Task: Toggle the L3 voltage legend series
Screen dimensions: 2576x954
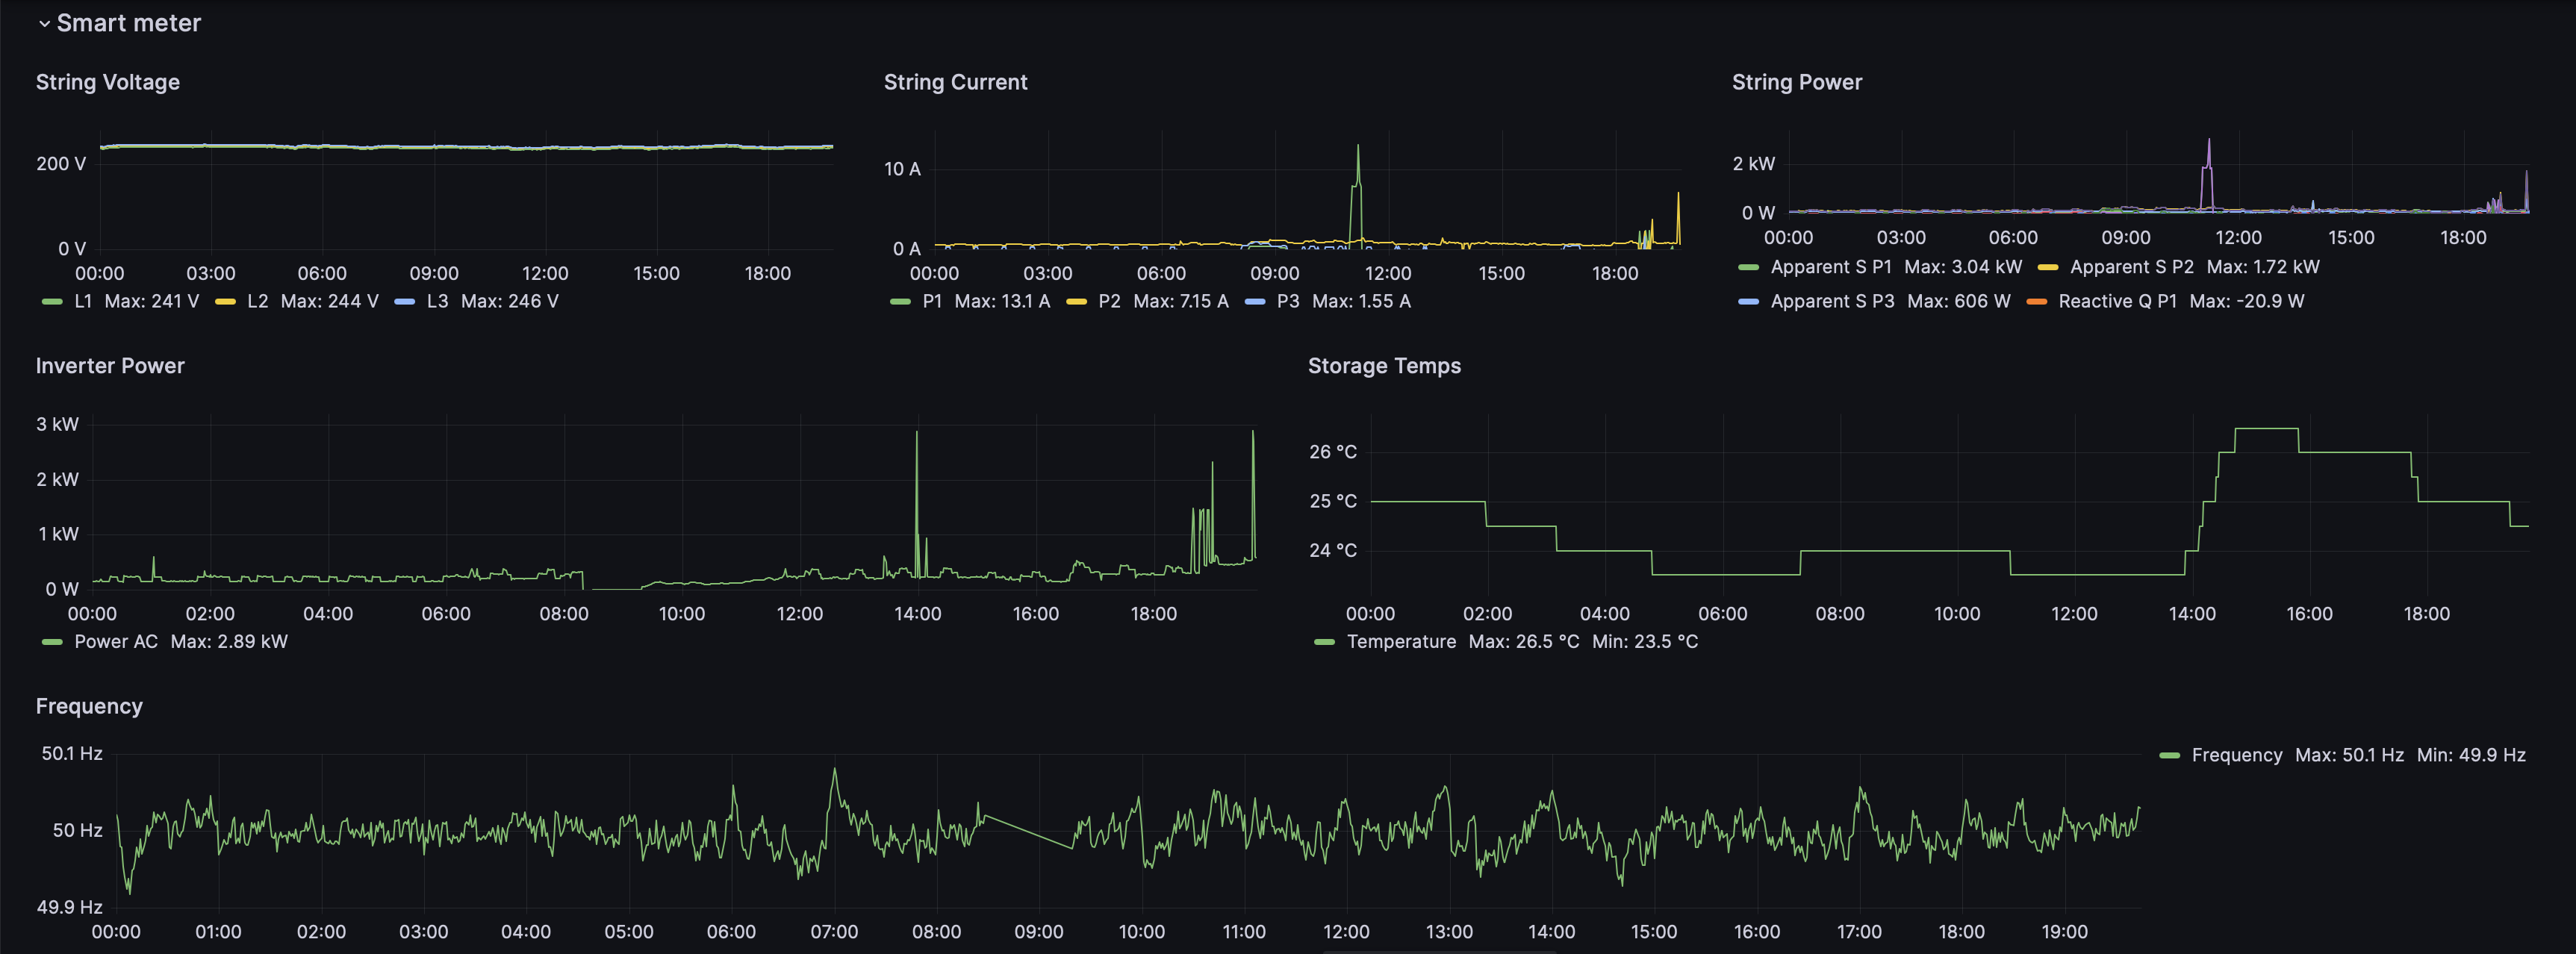Action: click(437, 301)
